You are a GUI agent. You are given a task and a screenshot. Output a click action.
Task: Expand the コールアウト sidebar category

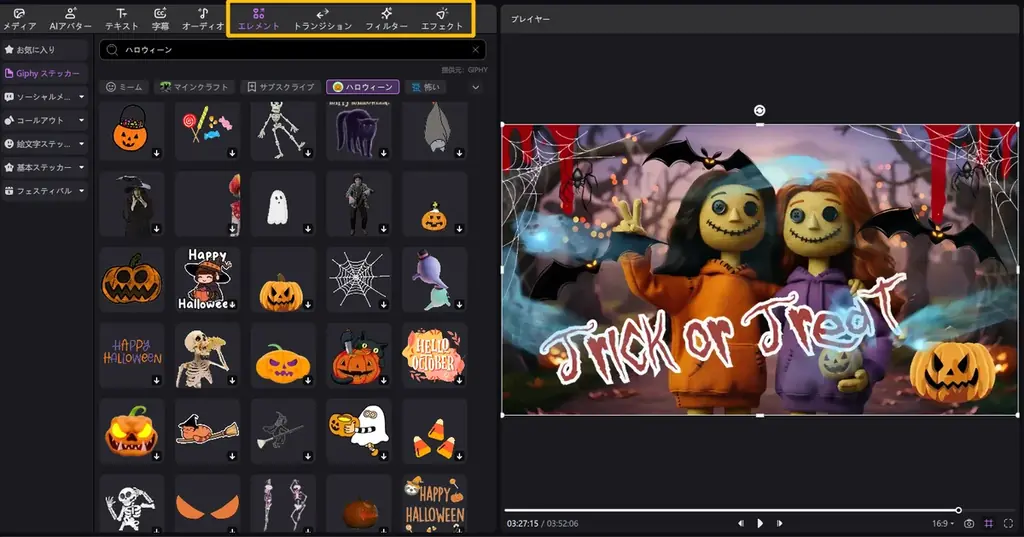tap(45, 120)
